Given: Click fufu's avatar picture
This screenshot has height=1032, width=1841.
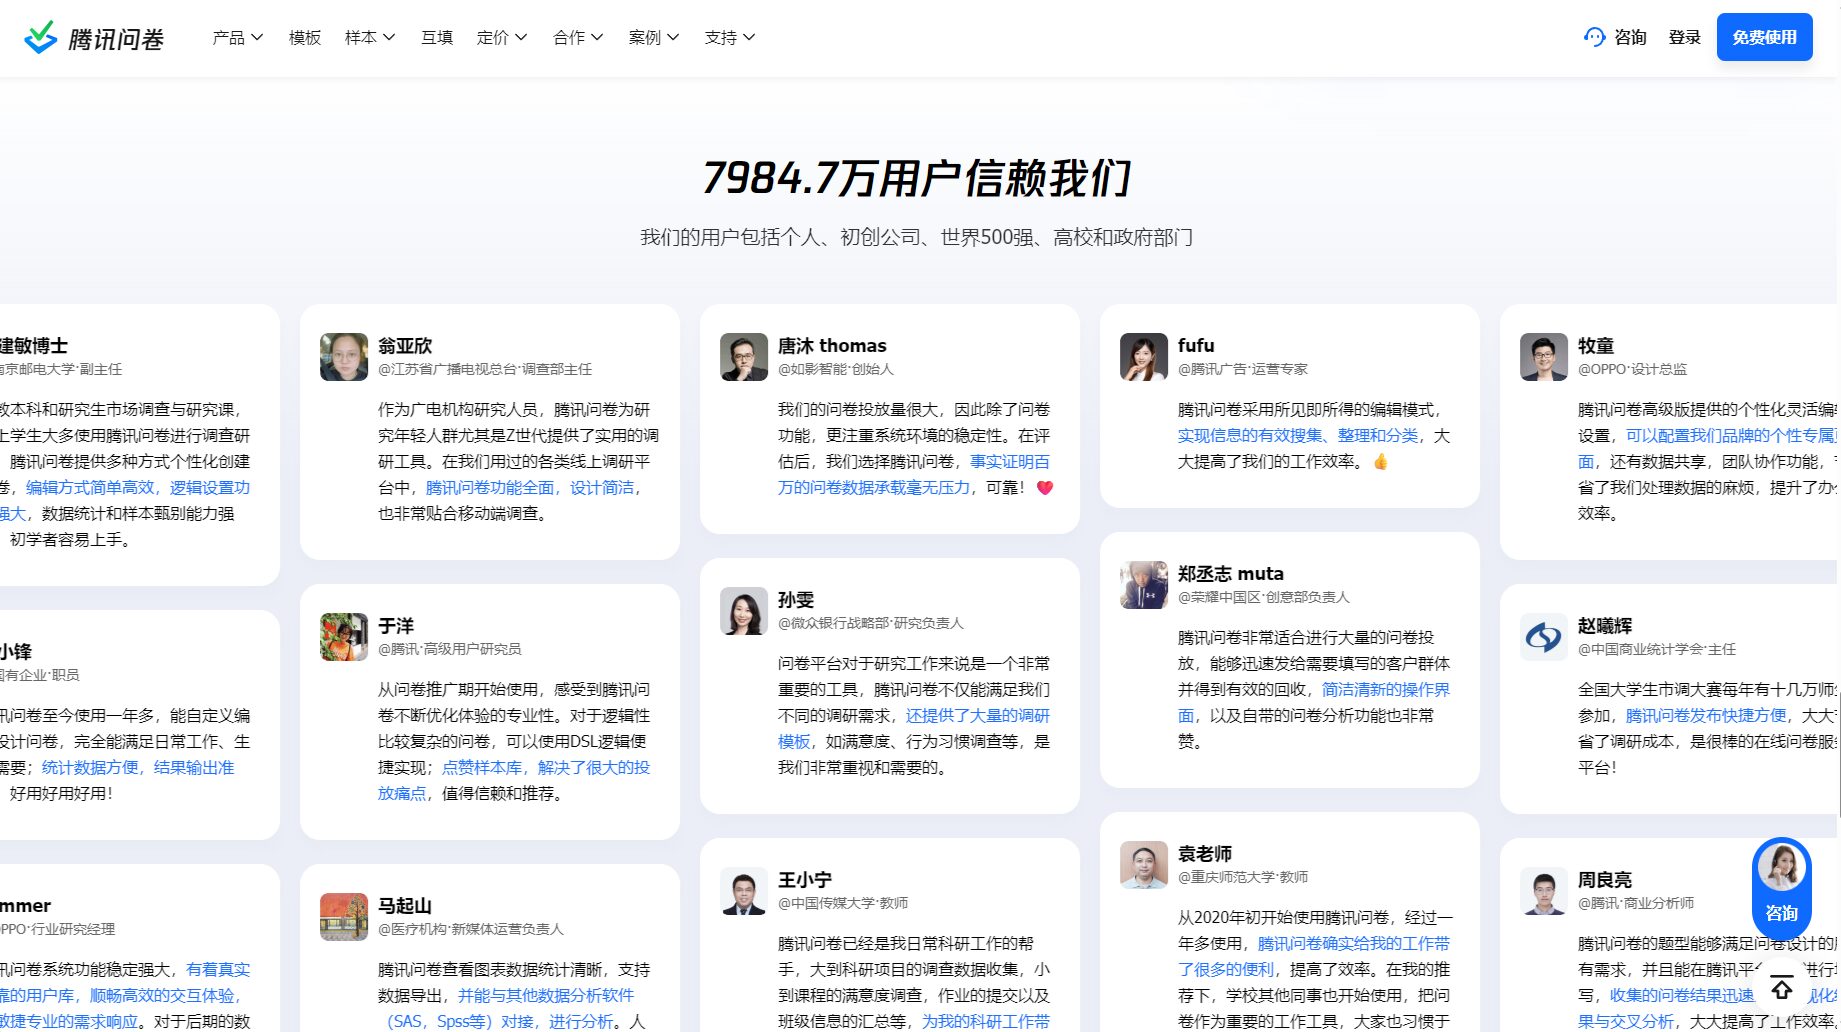Looking at the screenshot, I should [1144, 357].
